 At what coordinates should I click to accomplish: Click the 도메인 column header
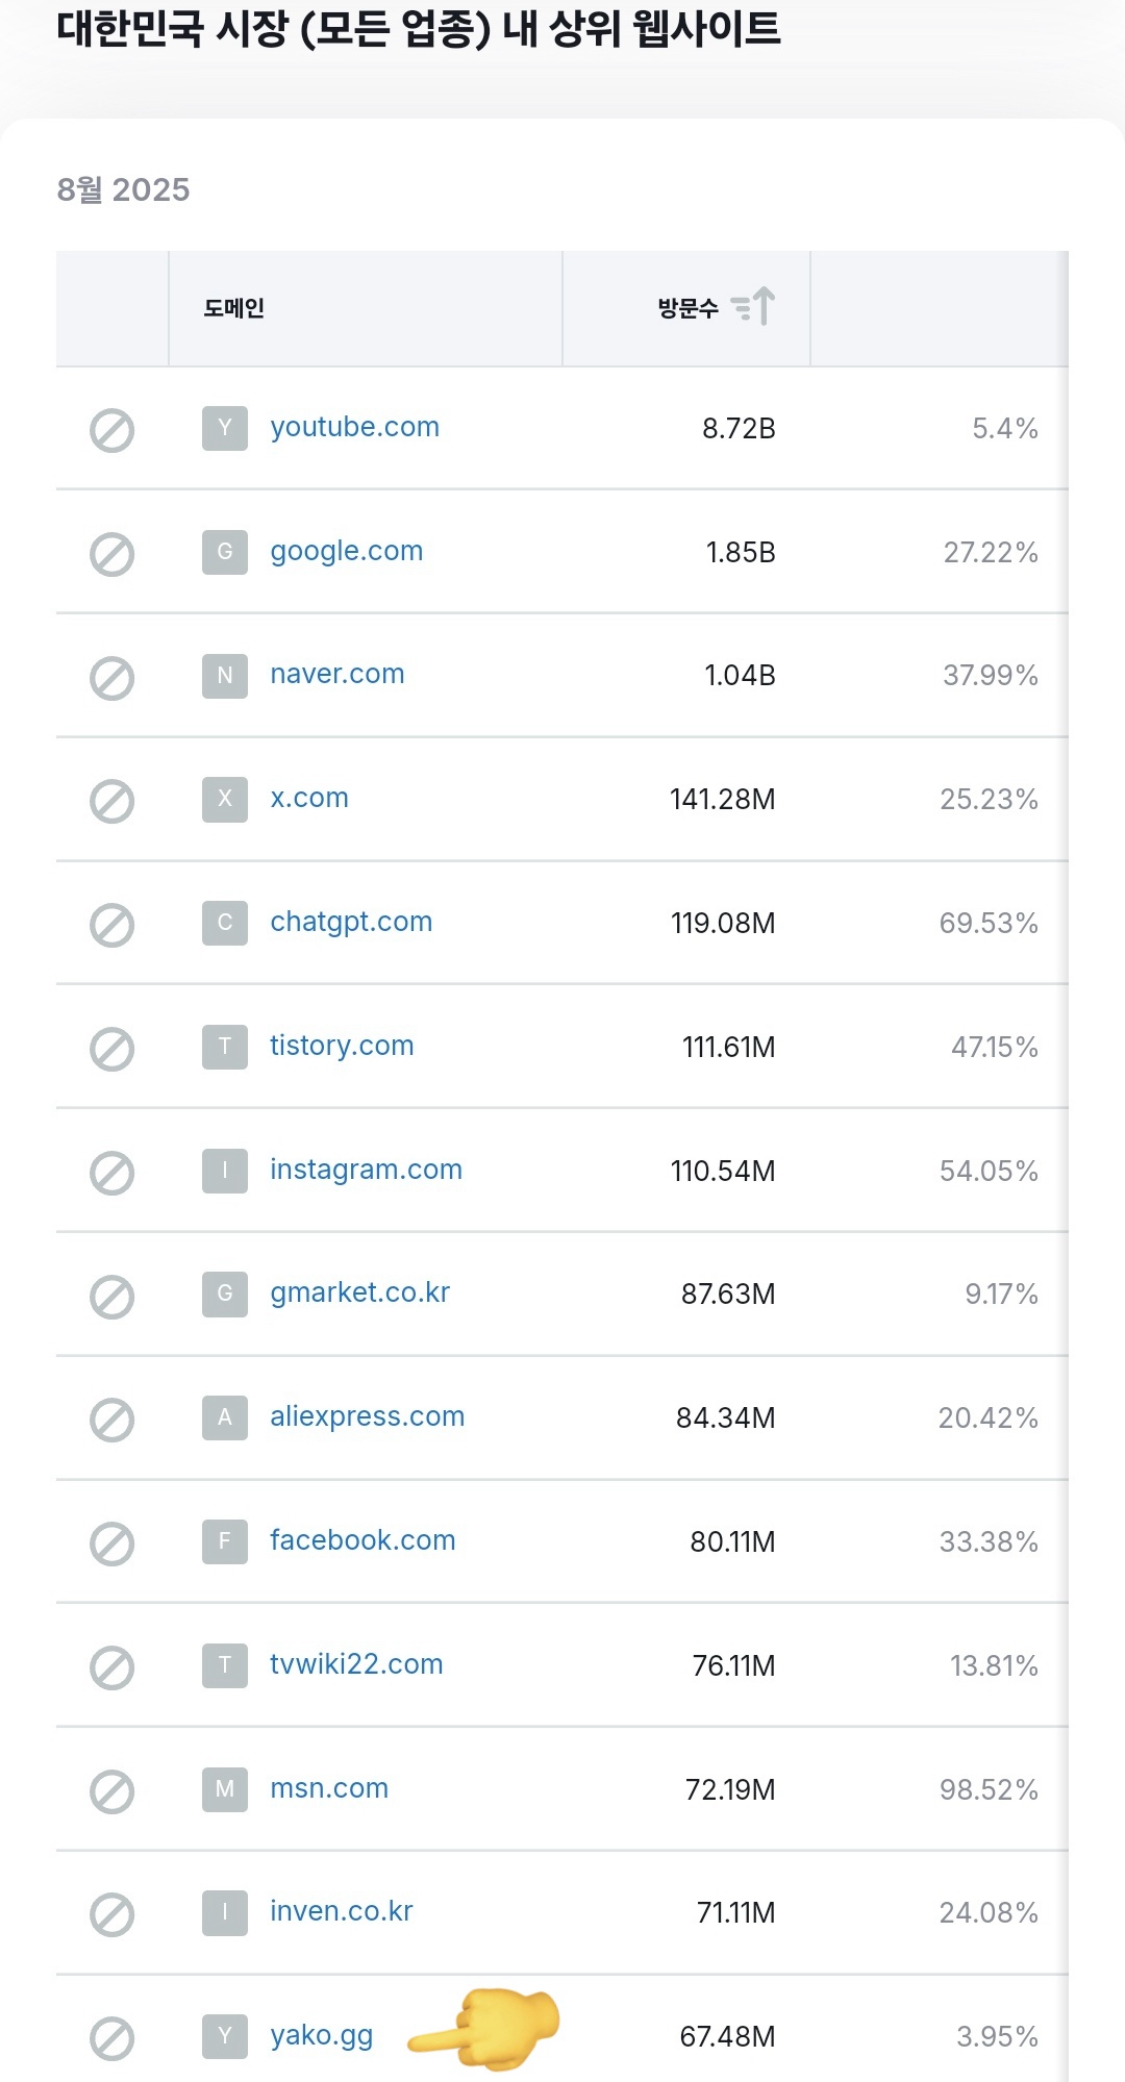234,308
